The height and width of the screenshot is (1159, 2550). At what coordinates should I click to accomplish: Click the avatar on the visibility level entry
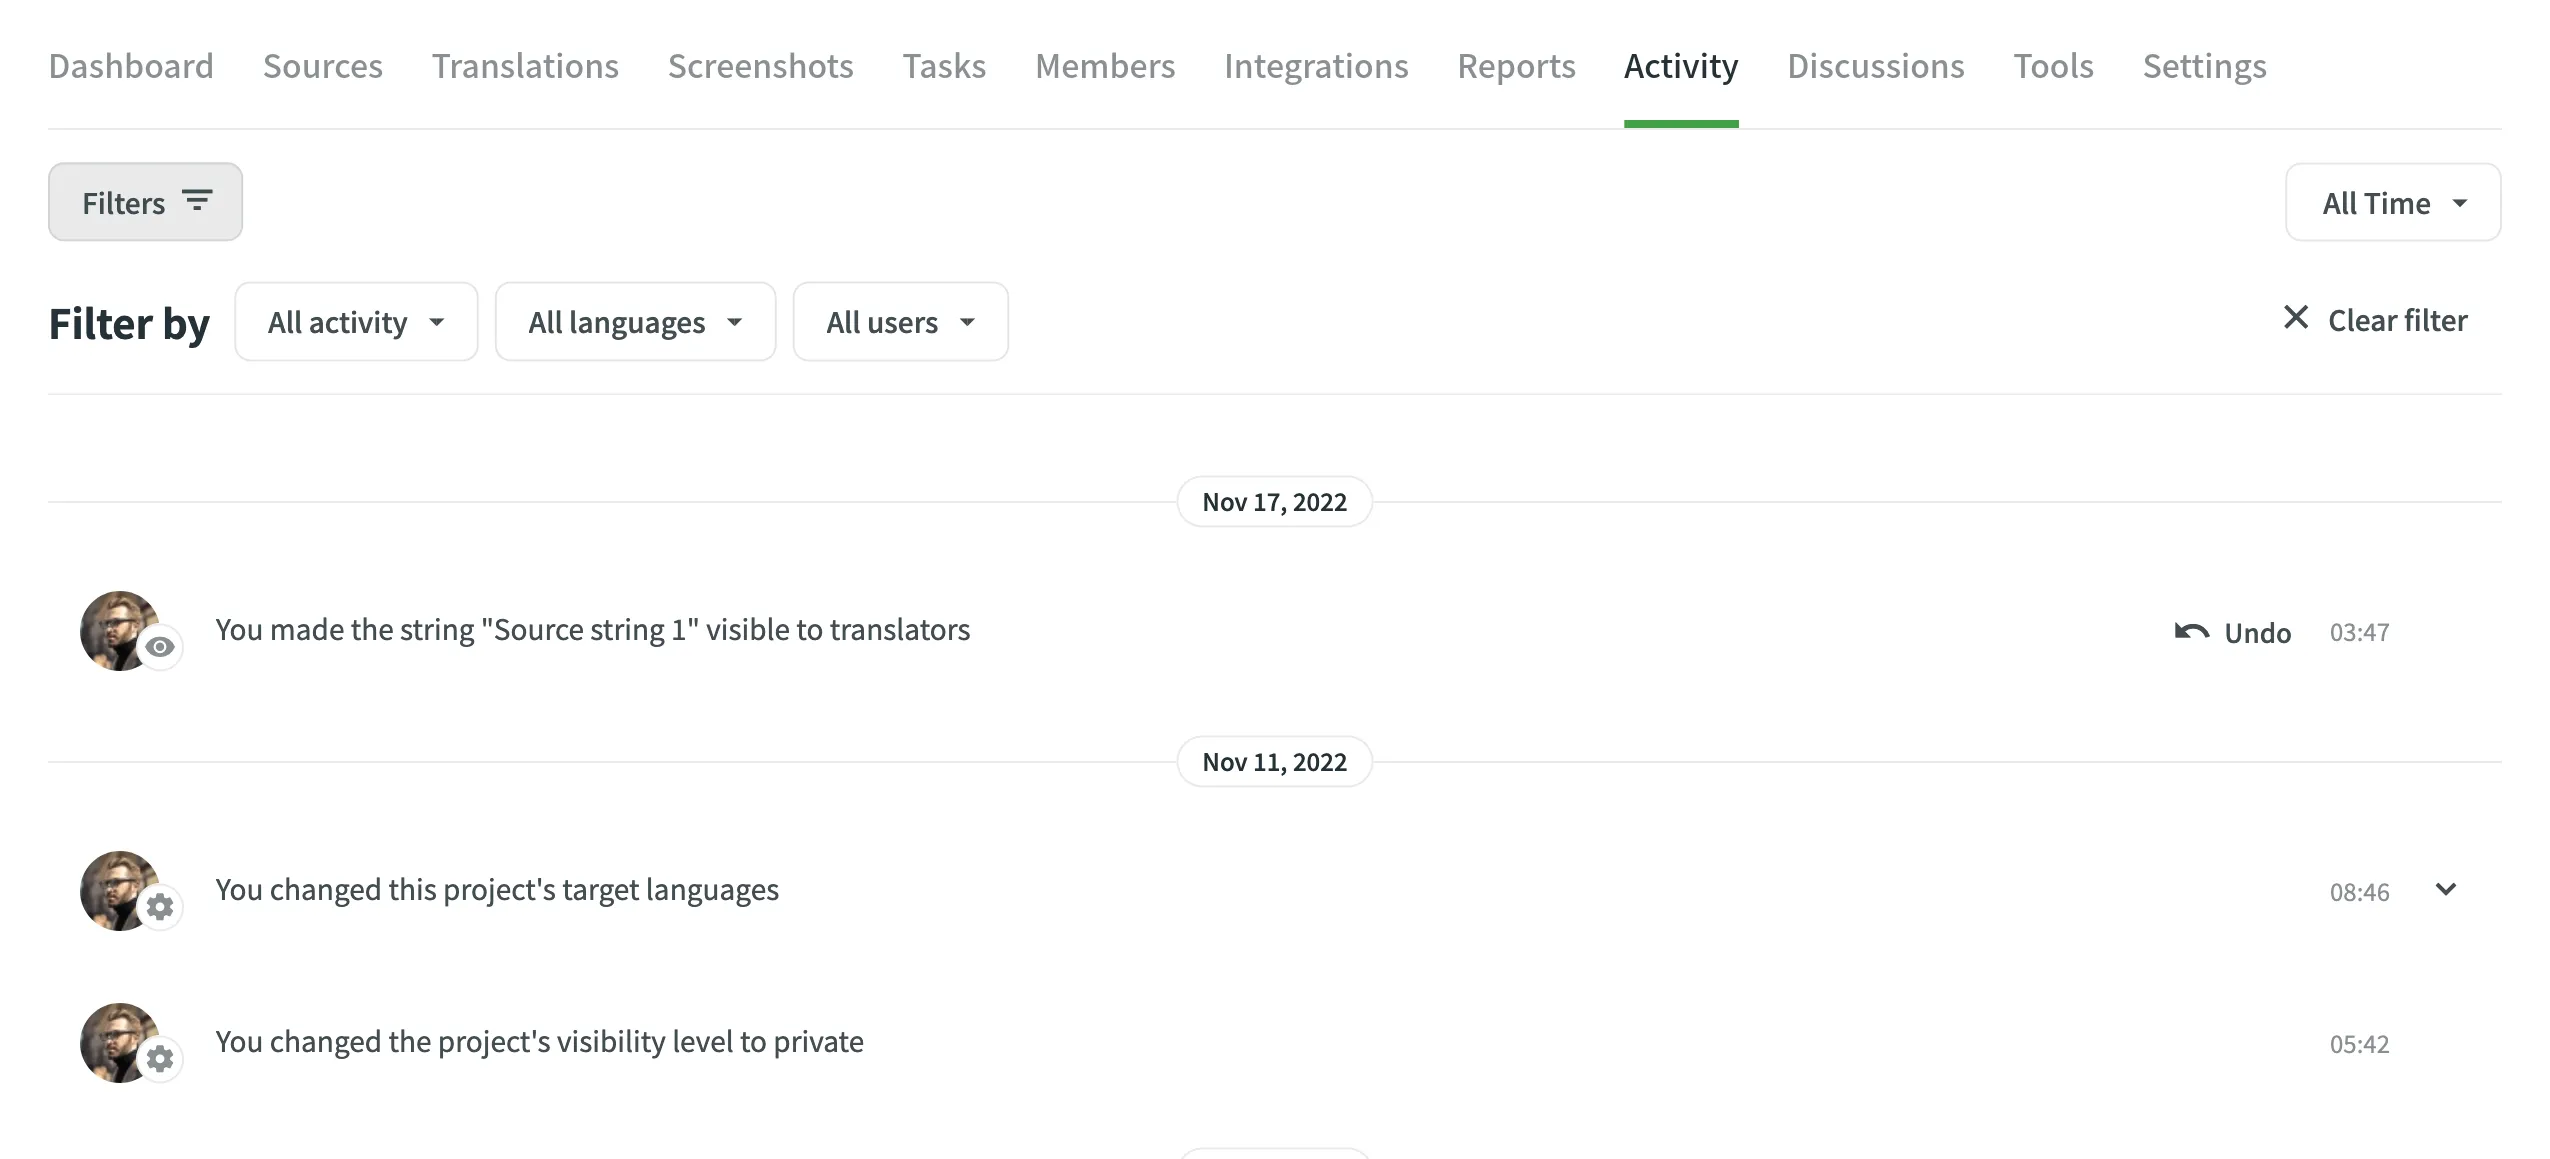click(120, 1040)
